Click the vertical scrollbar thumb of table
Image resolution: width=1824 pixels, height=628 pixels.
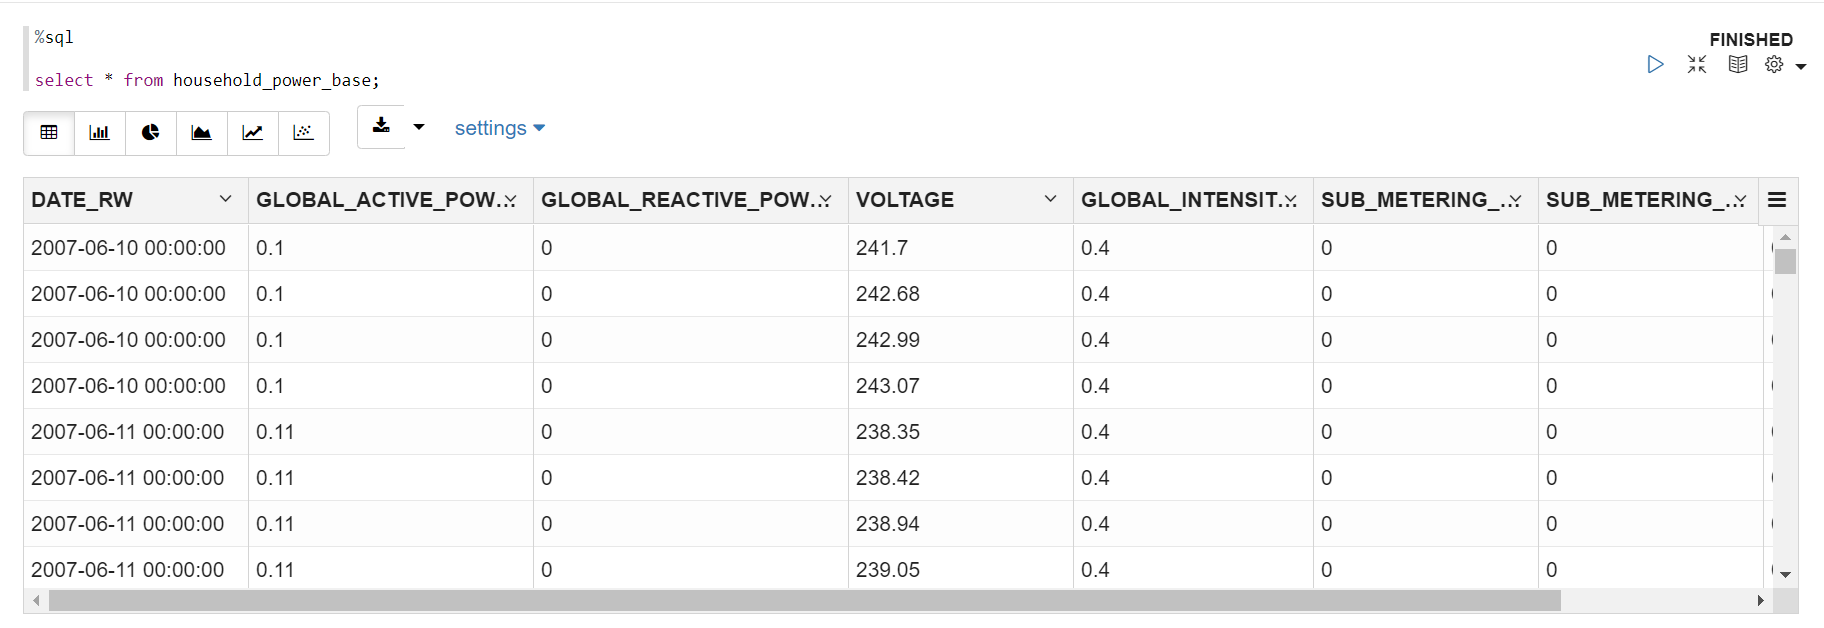[1785, 261]
